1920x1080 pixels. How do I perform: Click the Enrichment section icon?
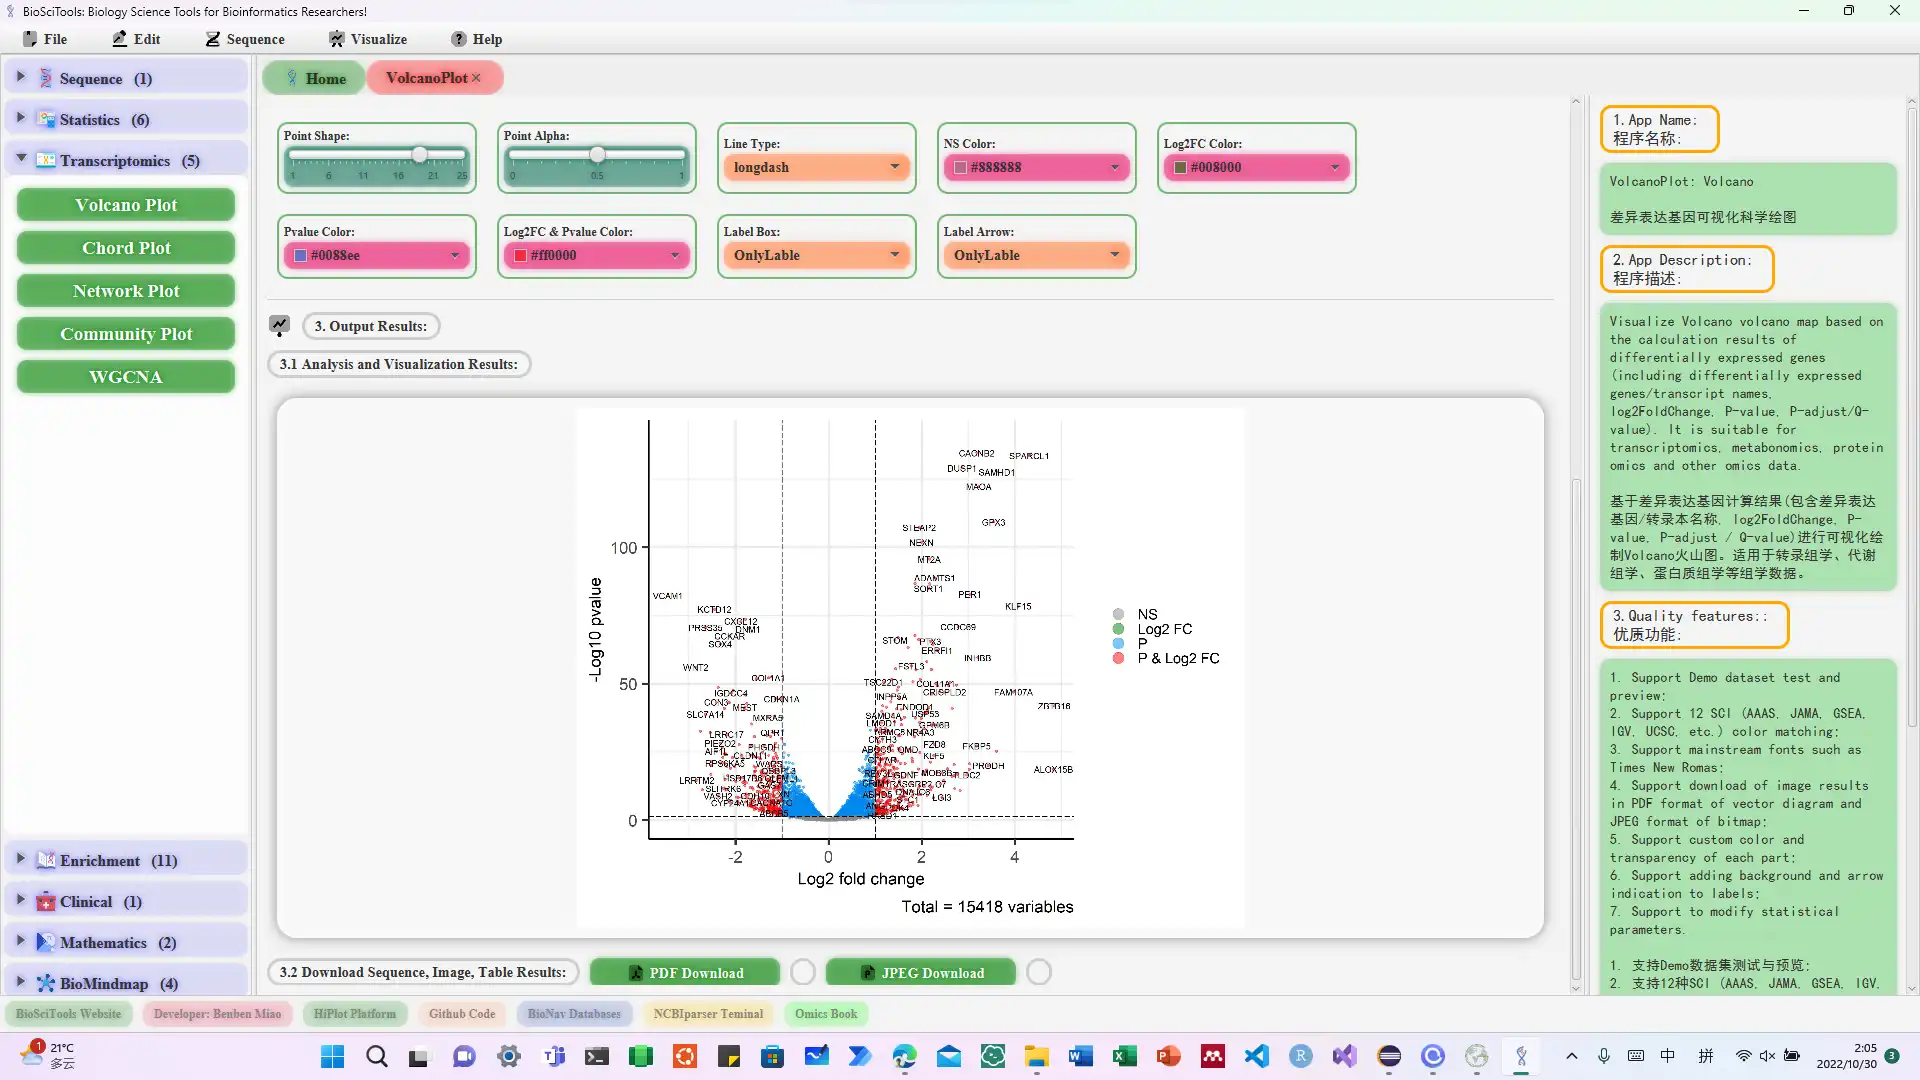tap(46, 858)
